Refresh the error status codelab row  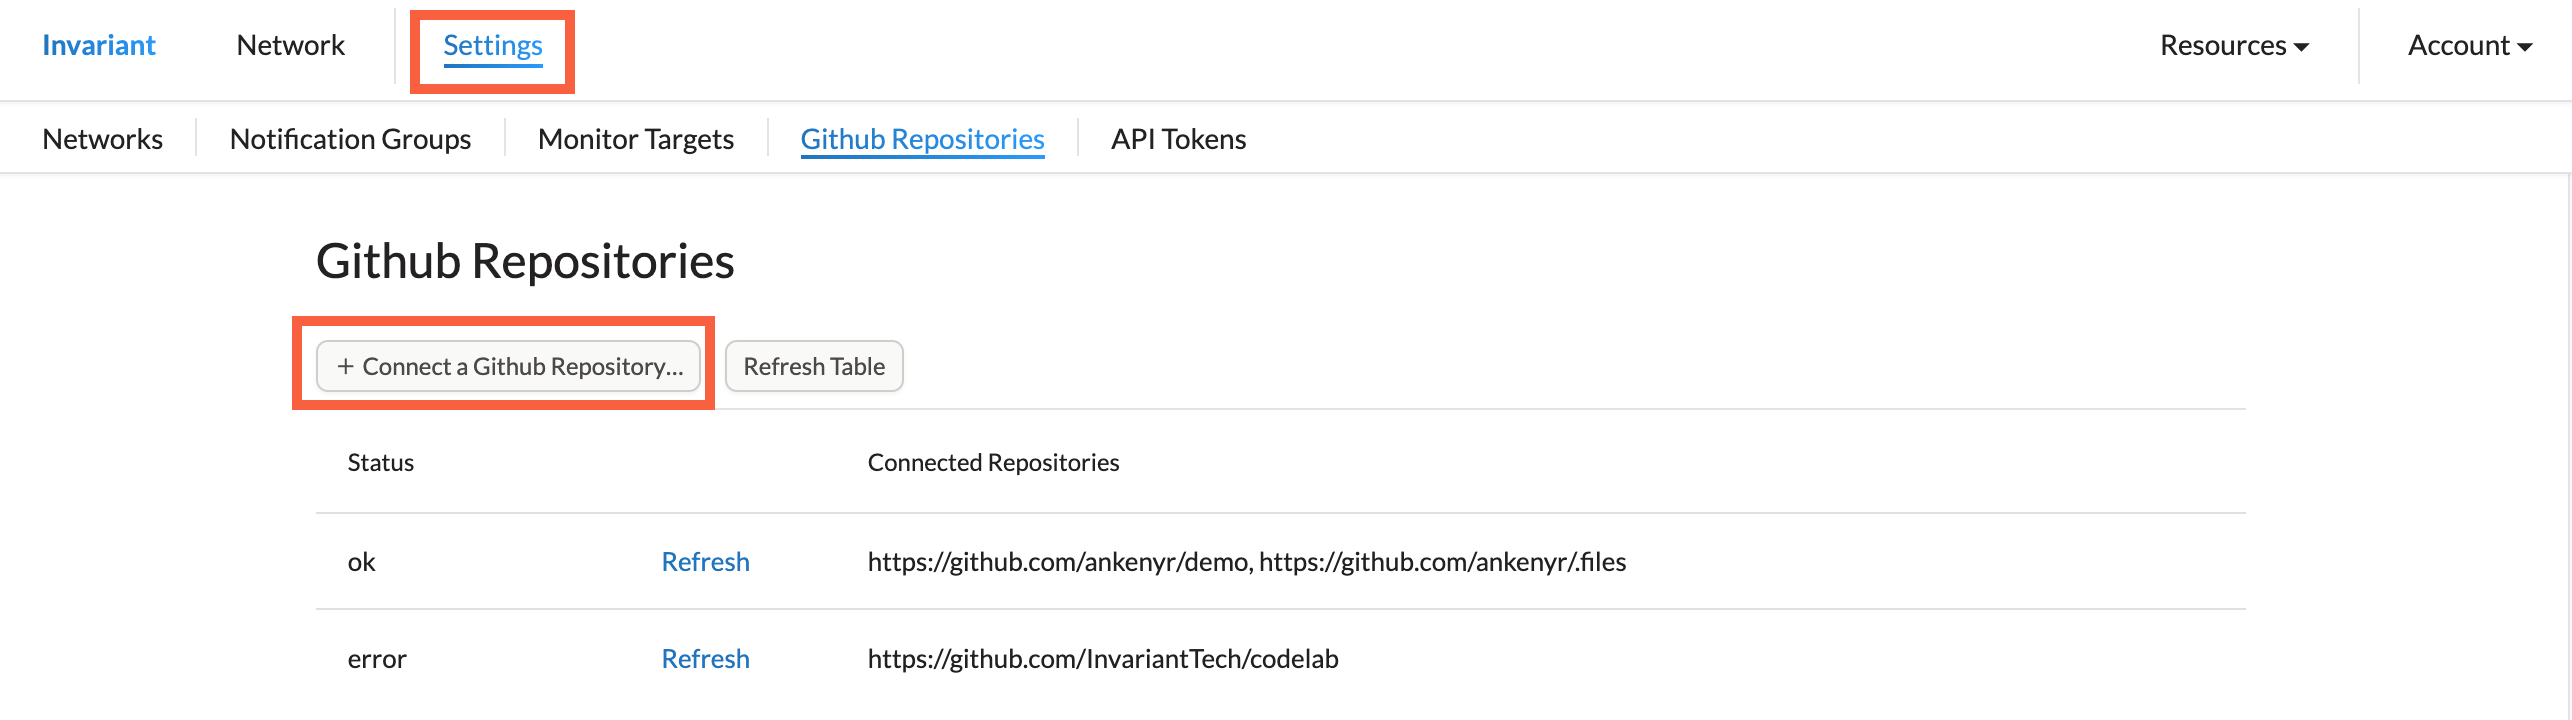point(705,659)
